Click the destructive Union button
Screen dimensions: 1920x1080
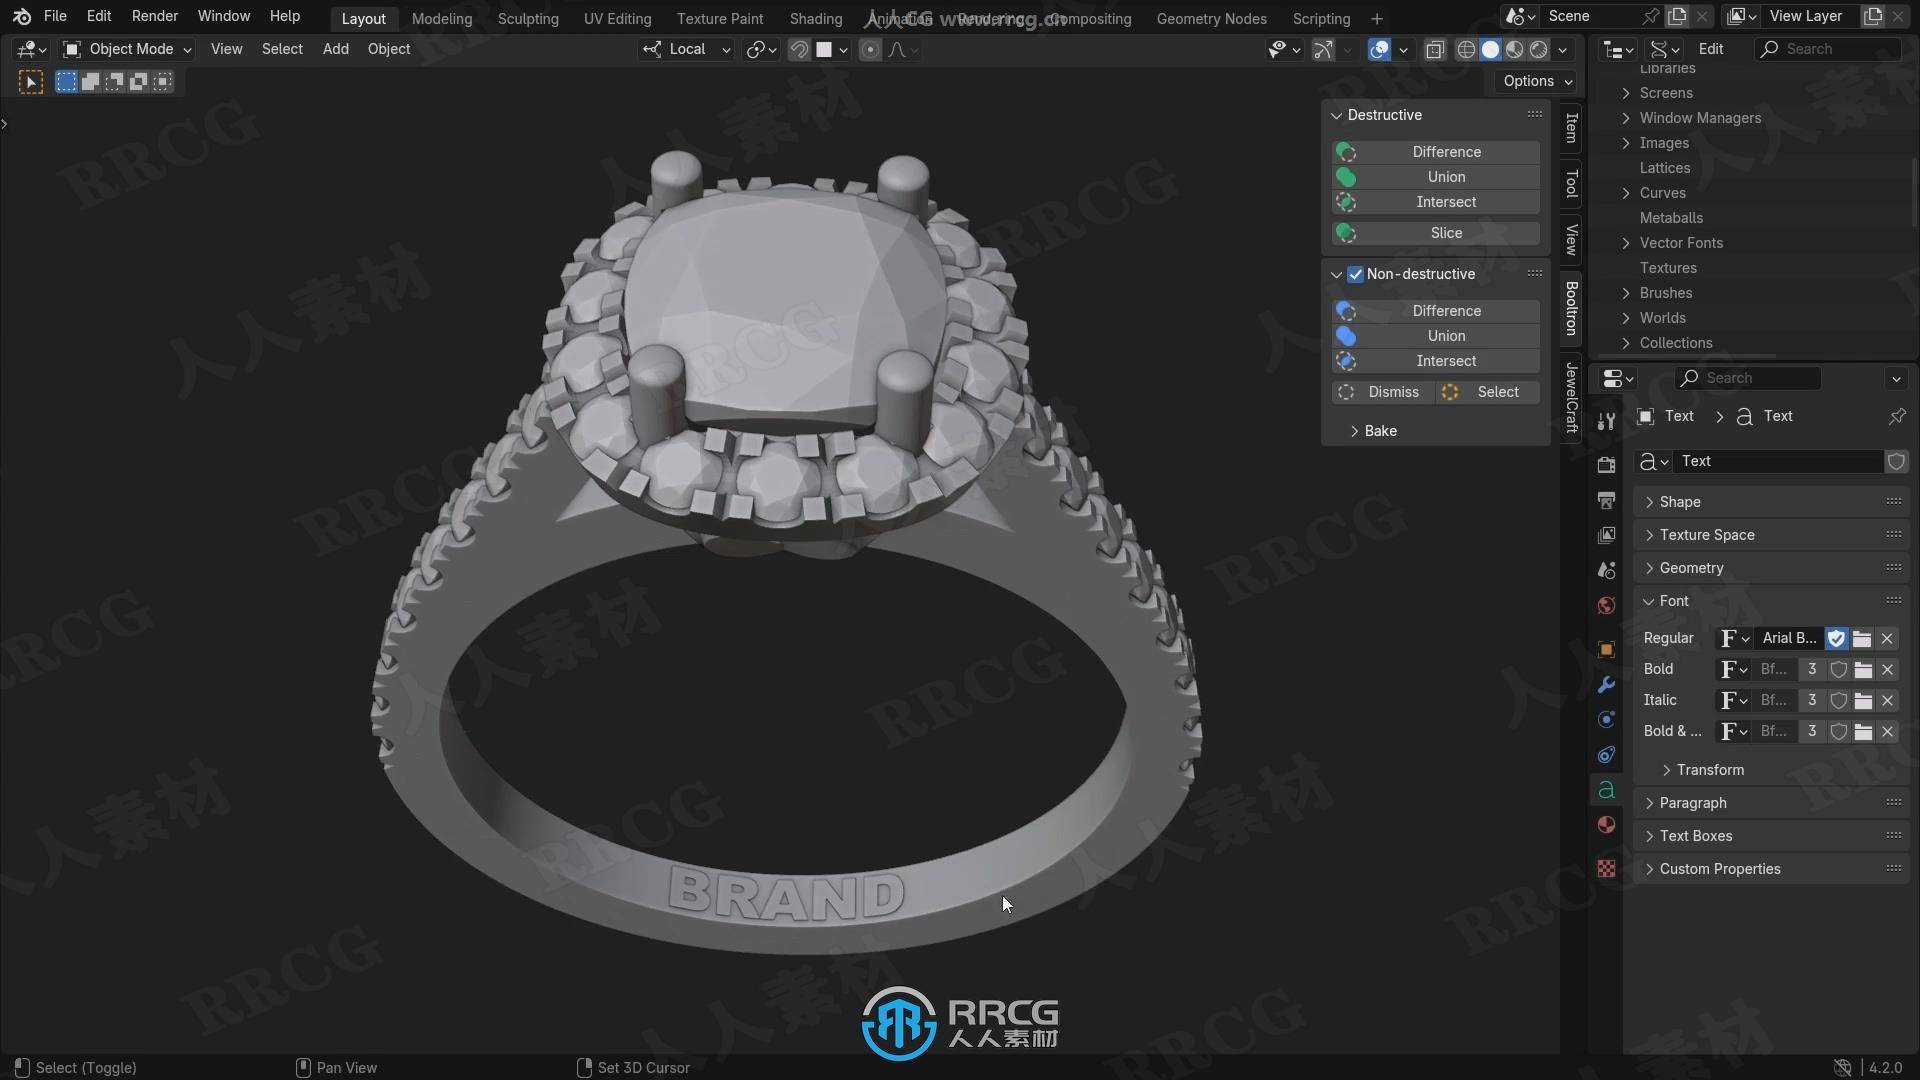1445,177
